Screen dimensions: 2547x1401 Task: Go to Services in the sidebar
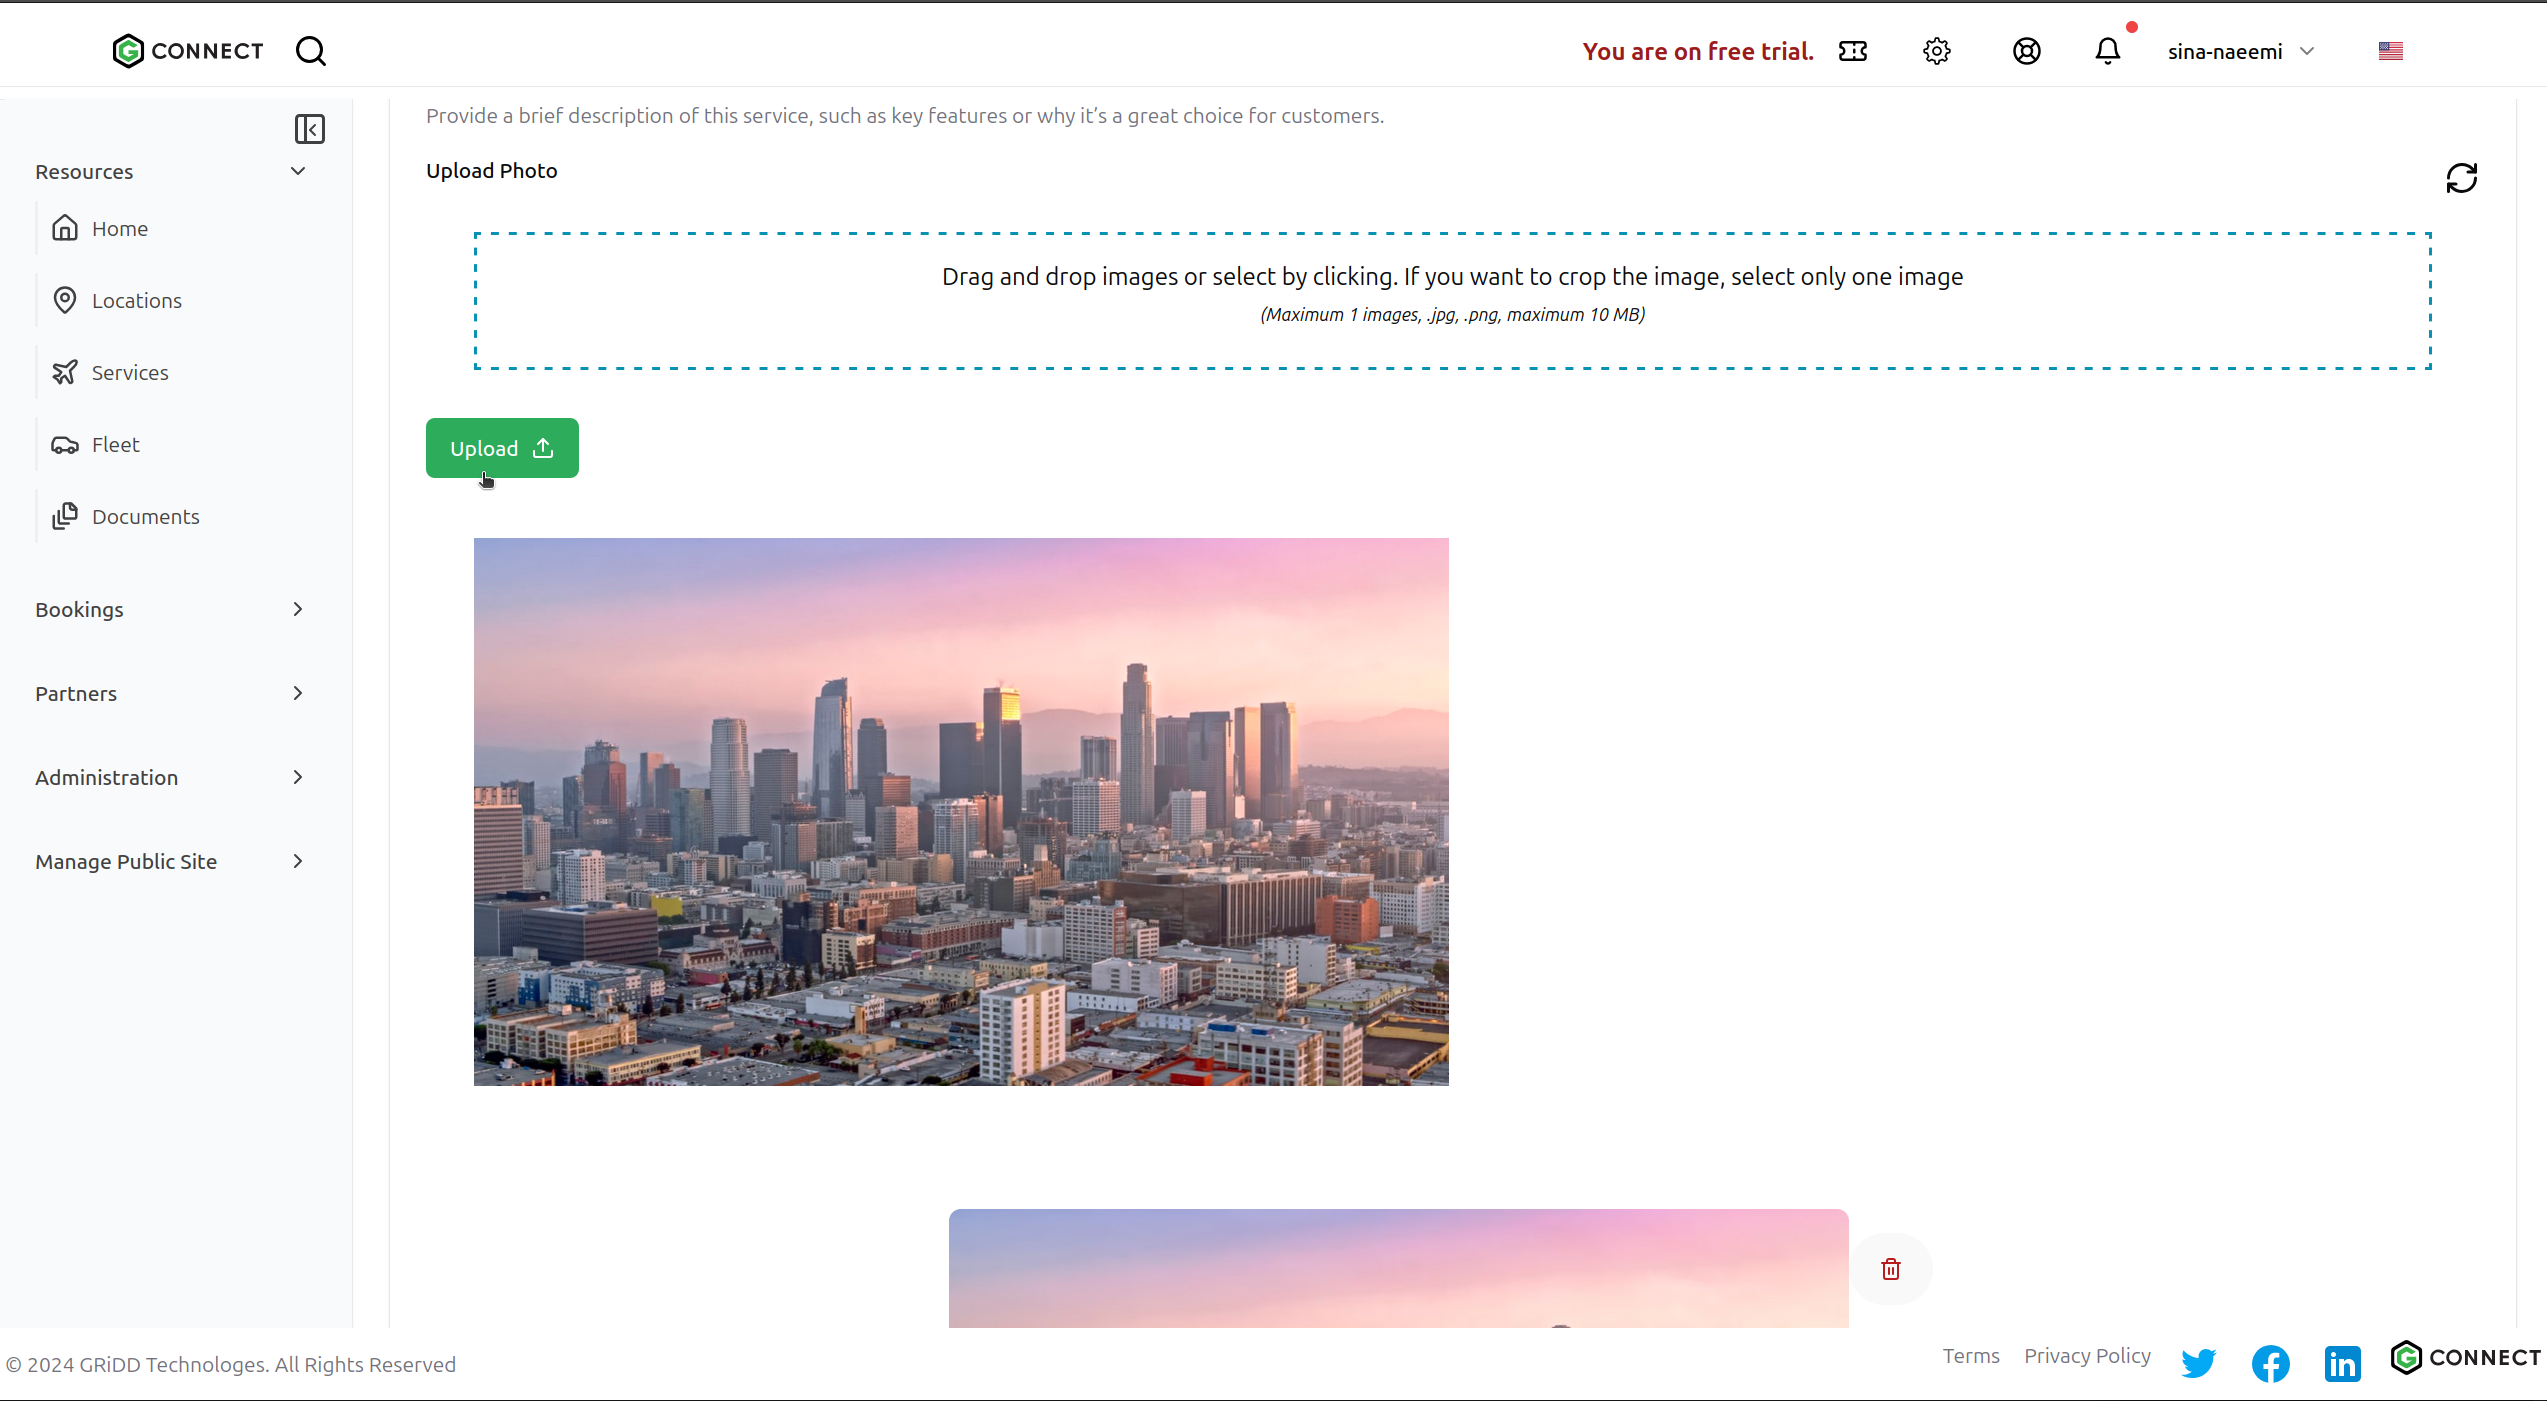point(129,372)
